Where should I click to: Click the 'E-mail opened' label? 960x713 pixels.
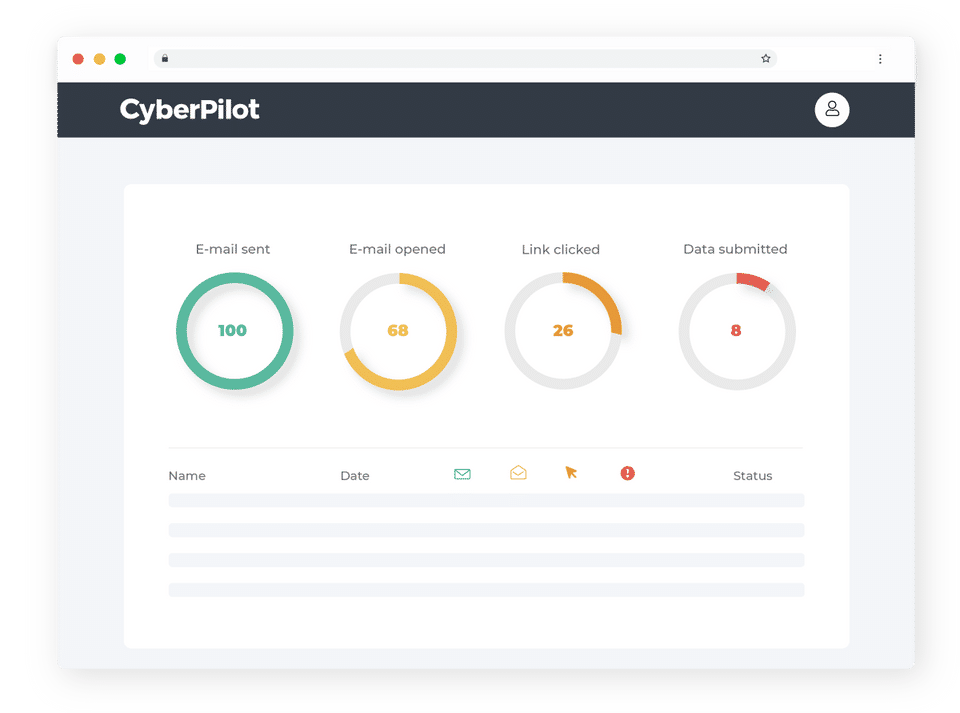(397, 249)
